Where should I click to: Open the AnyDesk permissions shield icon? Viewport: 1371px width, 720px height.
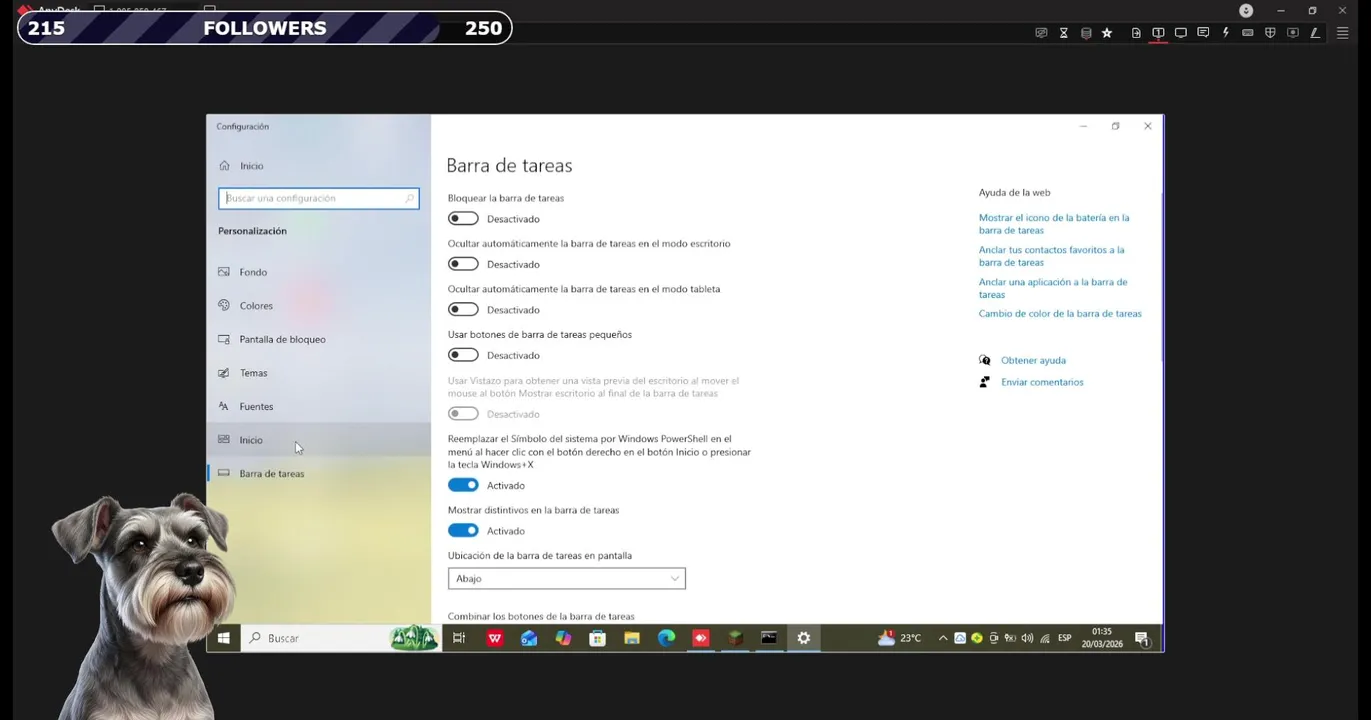1270,33
